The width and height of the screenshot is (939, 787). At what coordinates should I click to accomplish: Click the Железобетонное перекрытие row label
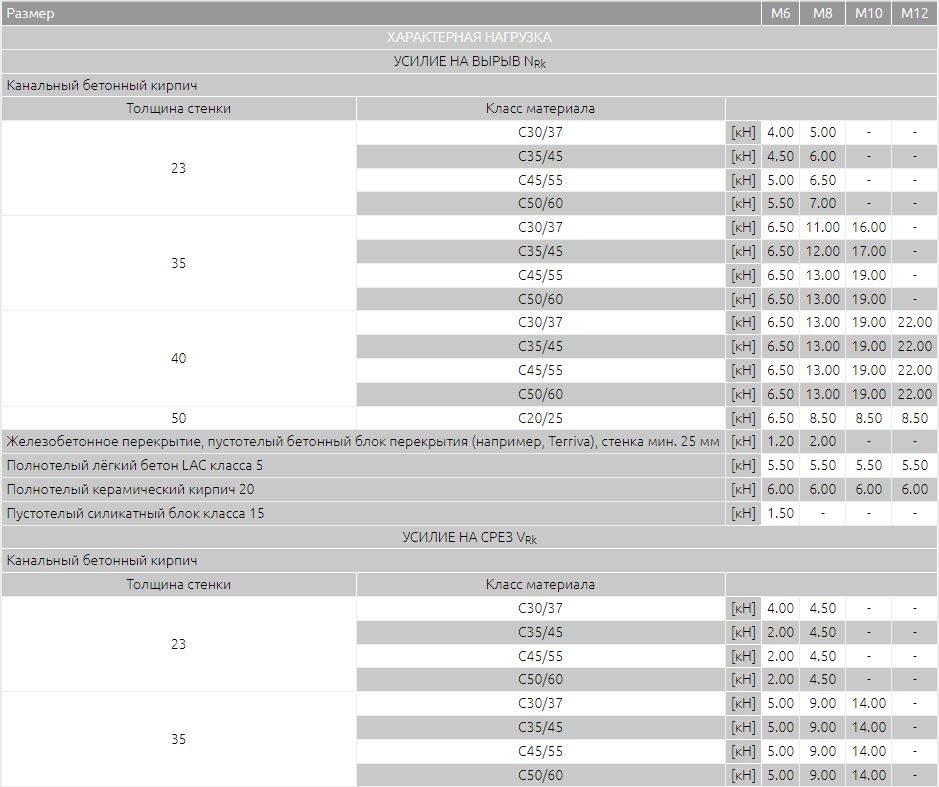pos(363,441)
